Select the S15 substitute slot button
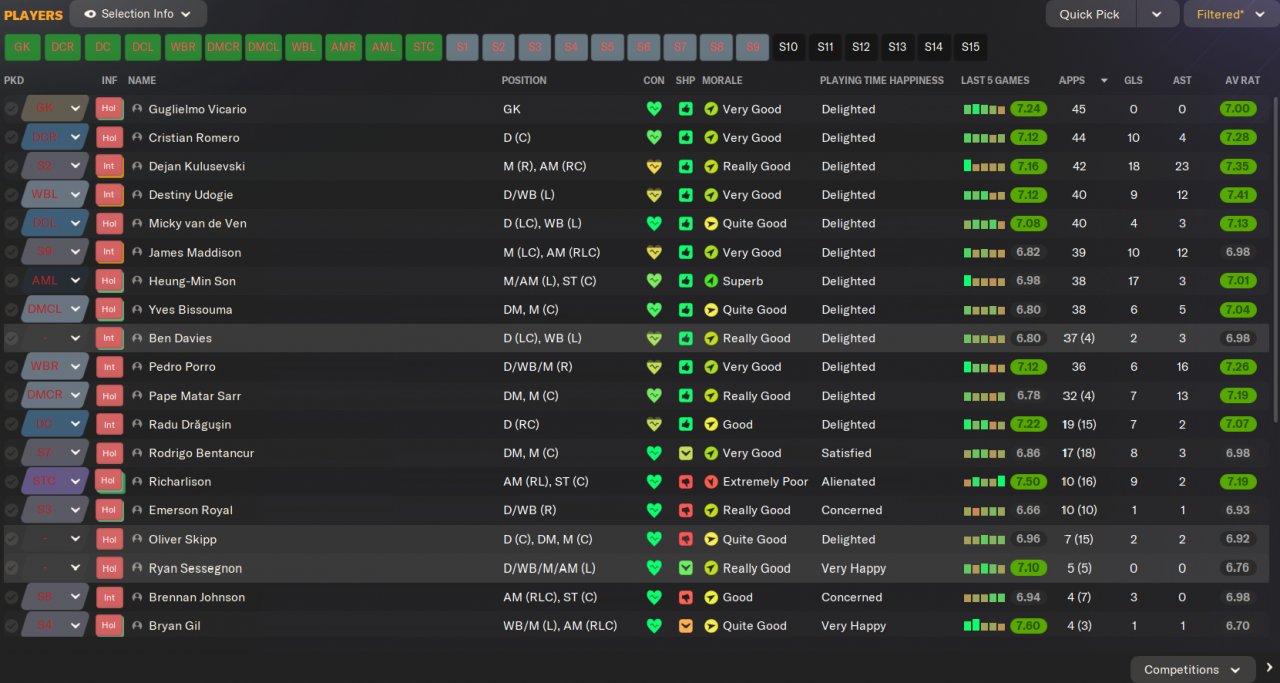1280x683 pixels. click(970, 47)
